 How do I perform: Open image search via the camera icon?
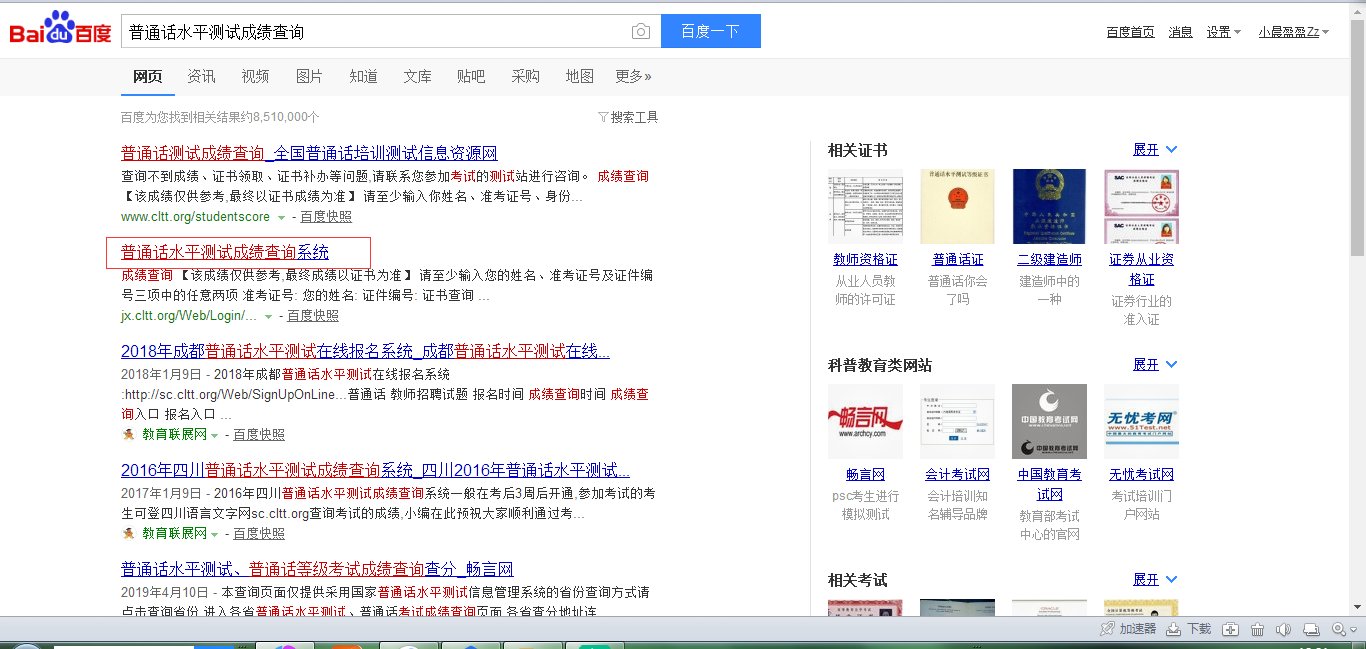coord(640,31)
